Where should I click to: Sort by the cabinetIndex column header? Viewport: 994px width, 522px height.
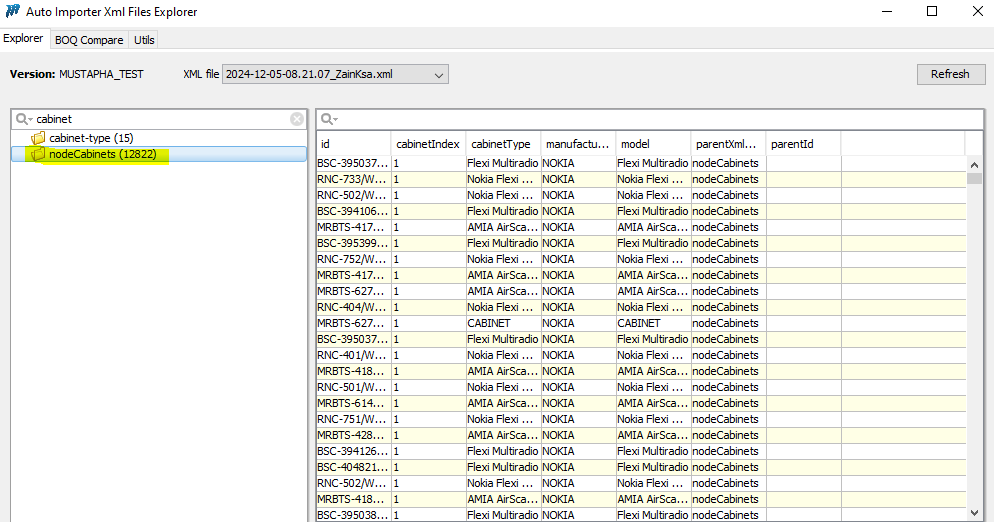[427, 144]
